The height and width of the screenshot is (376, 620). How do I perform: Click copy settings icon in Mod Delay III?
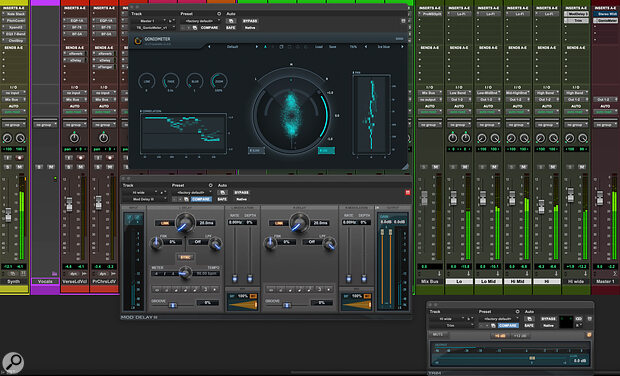click(186, 199)
